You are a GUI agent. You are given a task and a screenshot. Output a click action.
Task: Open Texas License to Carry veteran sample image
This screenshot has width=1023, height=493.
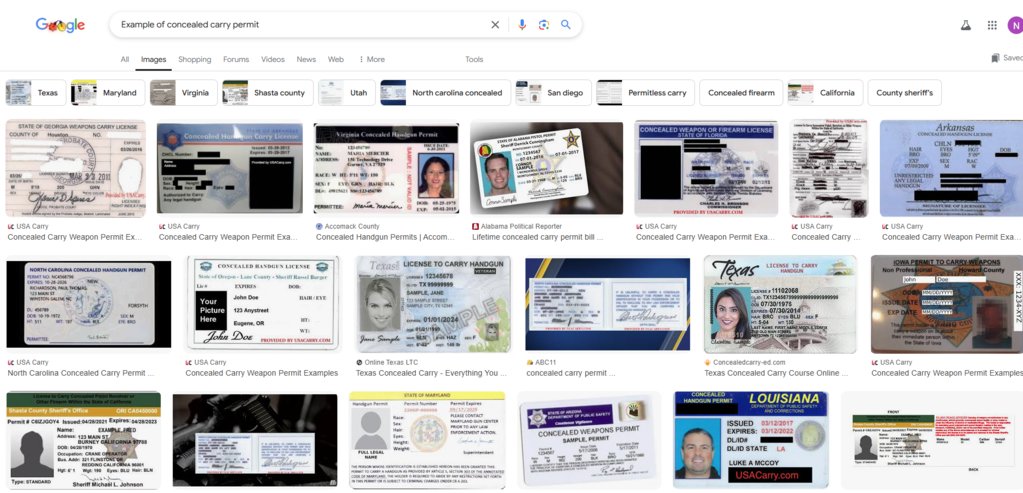433,304
